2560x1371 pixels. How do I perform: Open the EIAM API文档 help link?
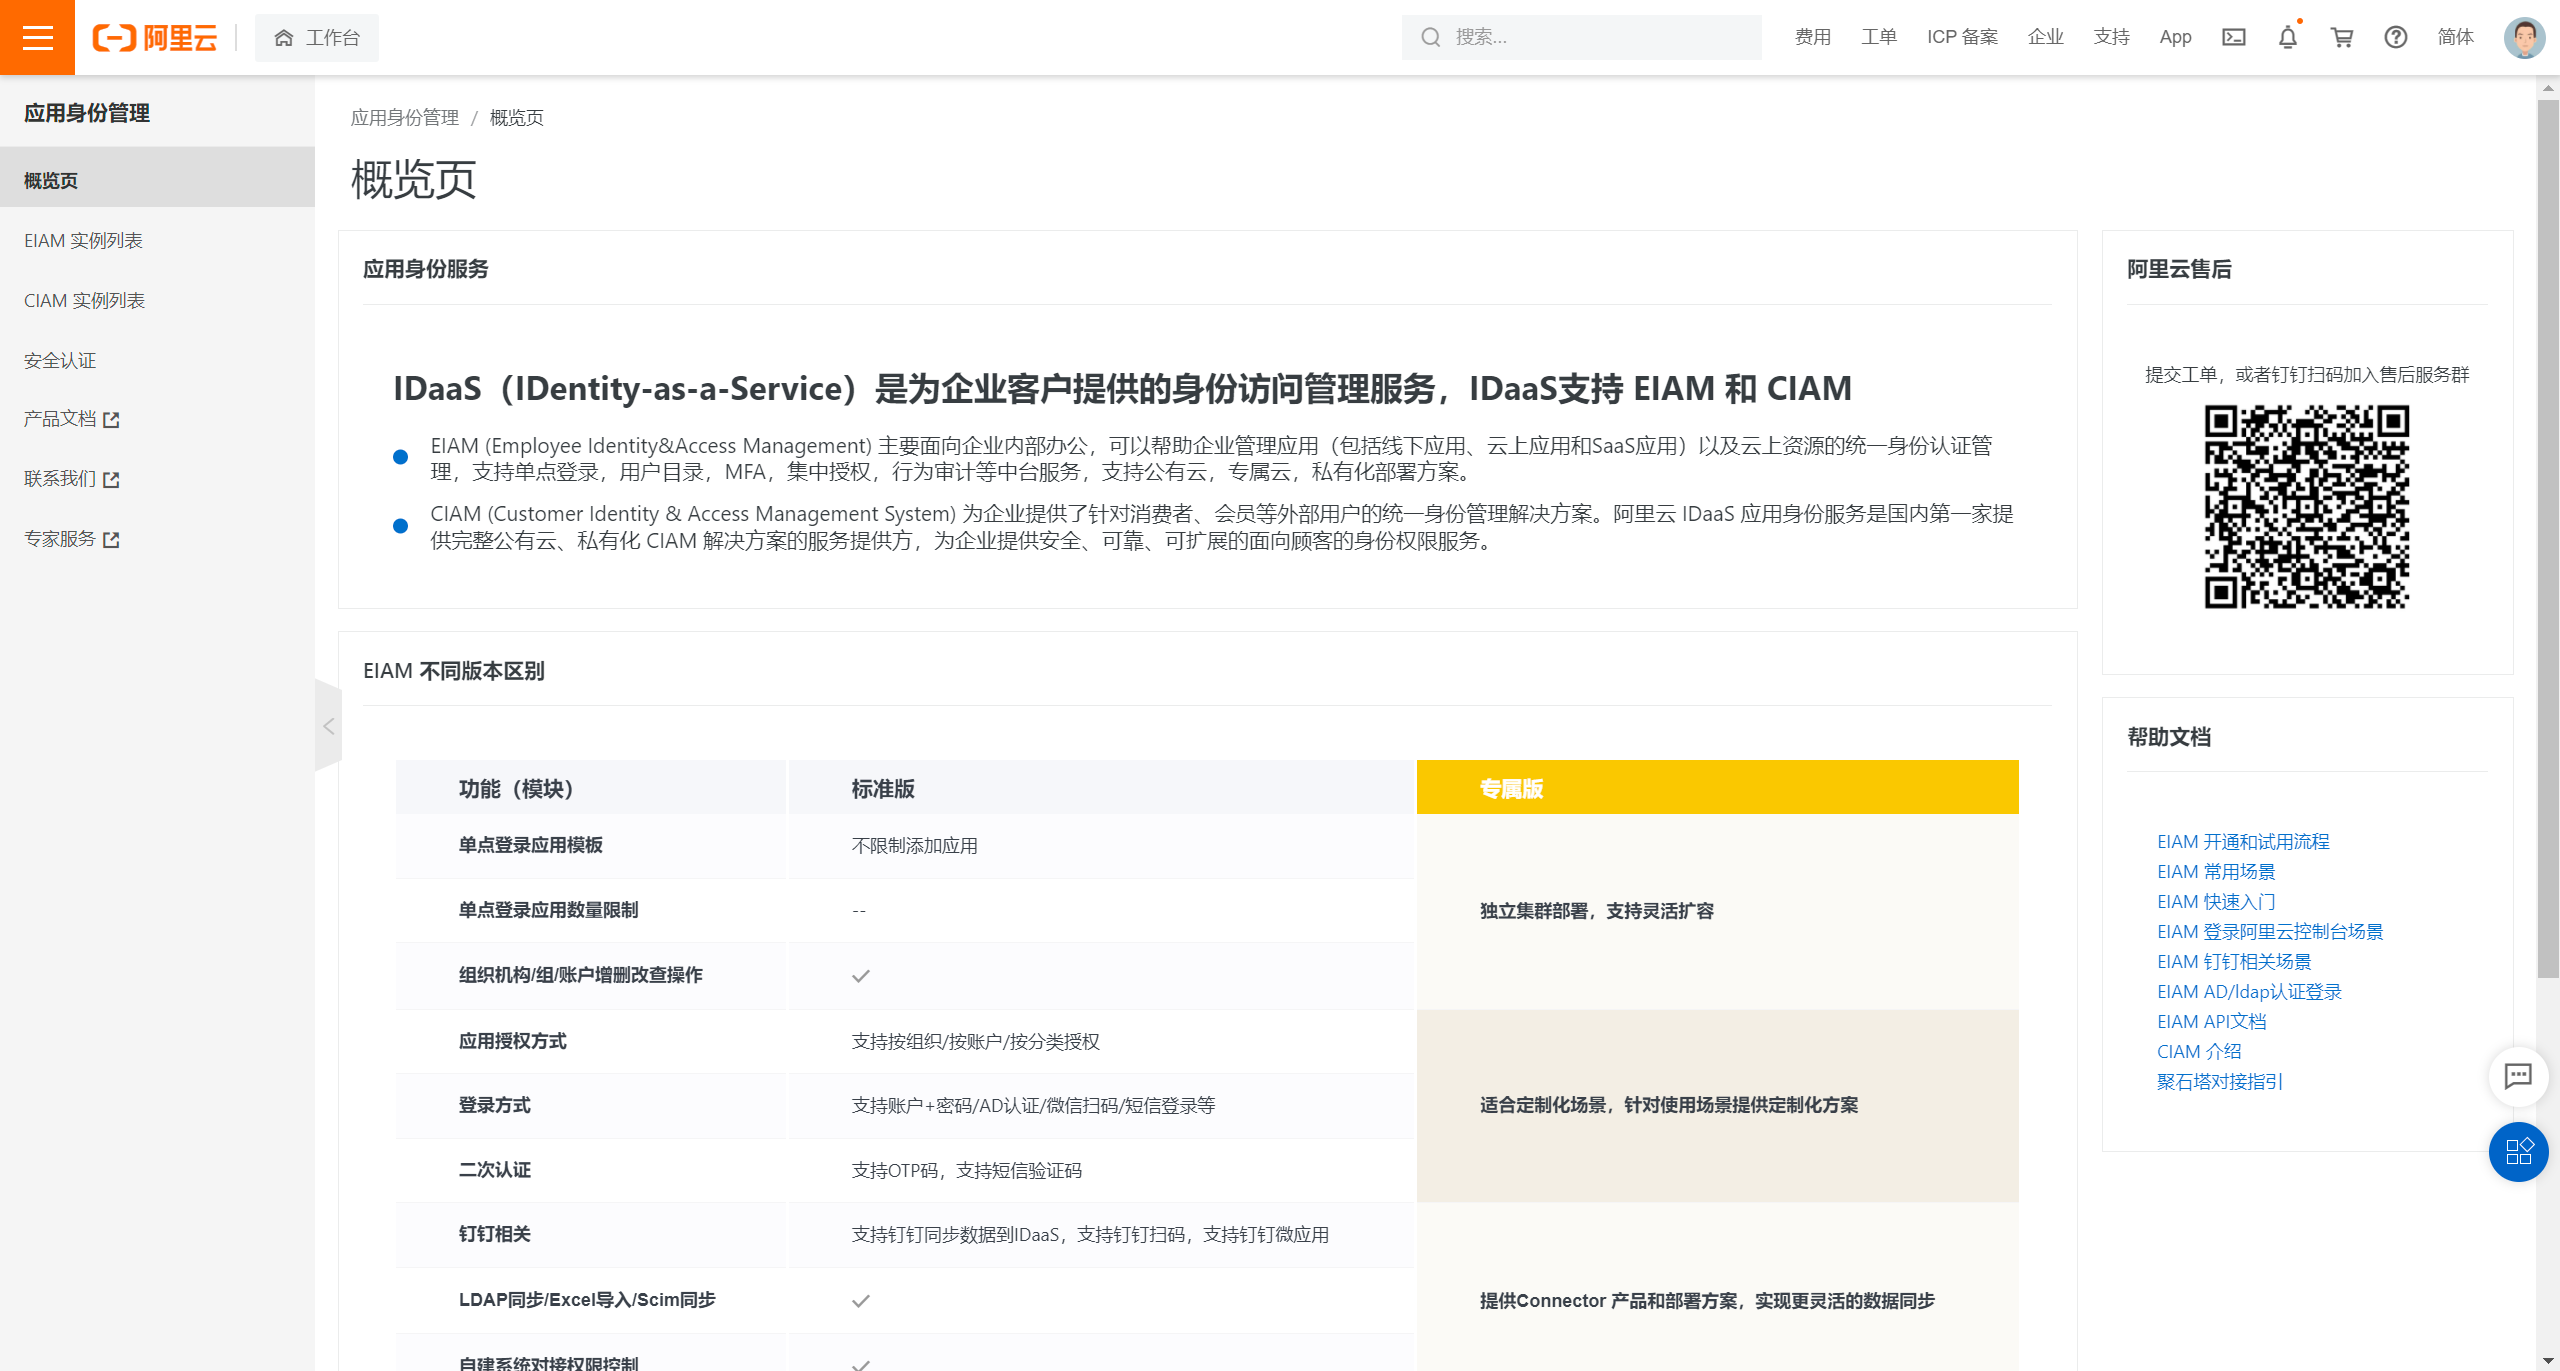pyautogui.click(x=2212, y=1021)
